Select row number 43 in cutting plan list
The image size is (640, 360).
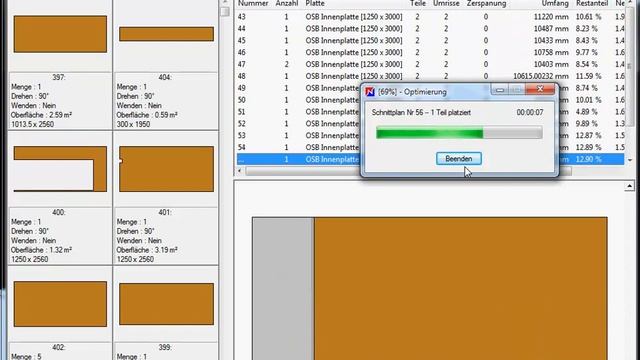click(430, 17)
